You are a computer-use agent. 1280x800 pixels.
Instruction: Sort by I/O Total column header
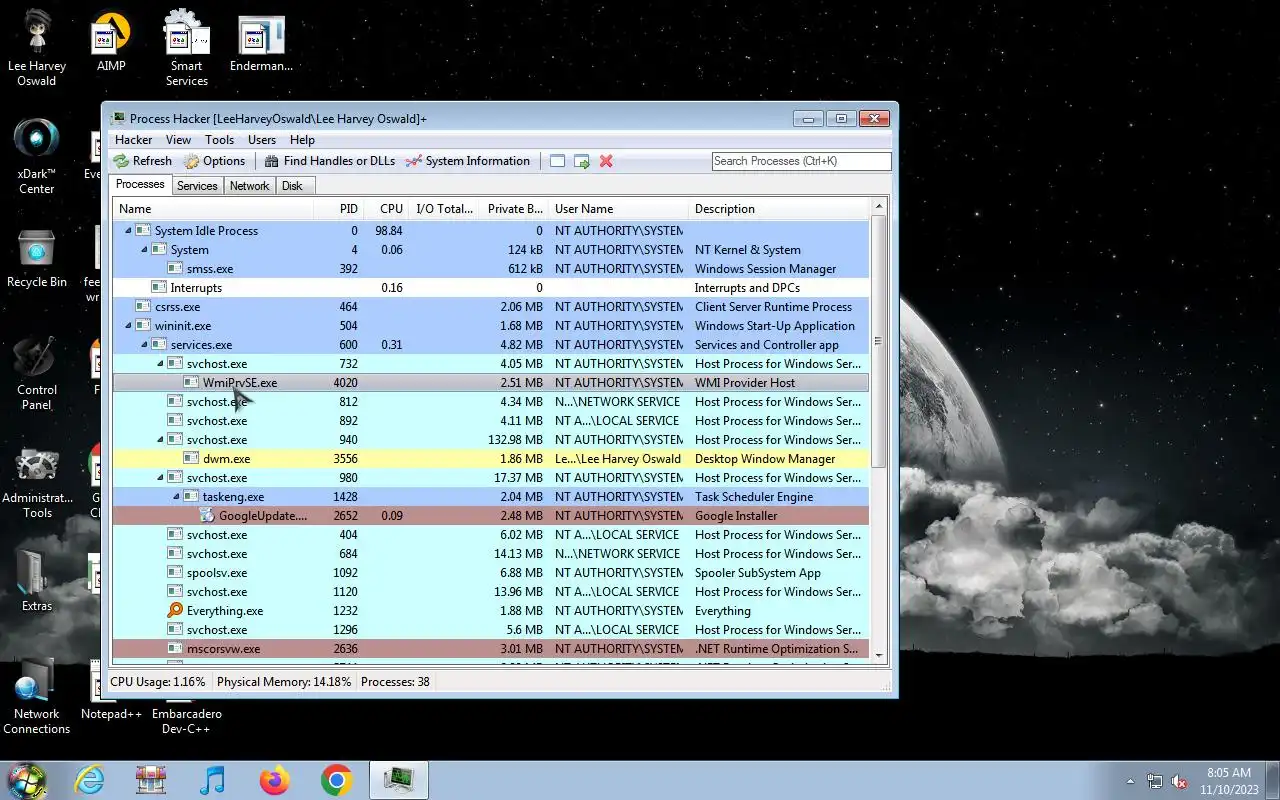tap(443, 209)
